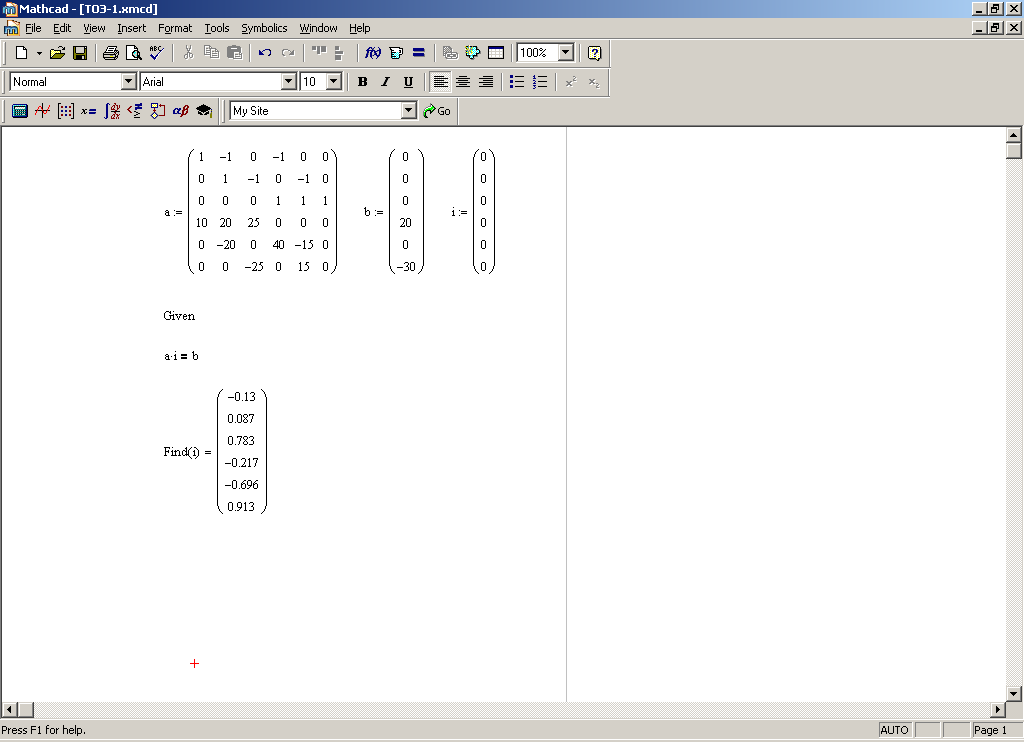Click the Insert data table icon

[496, 53]
